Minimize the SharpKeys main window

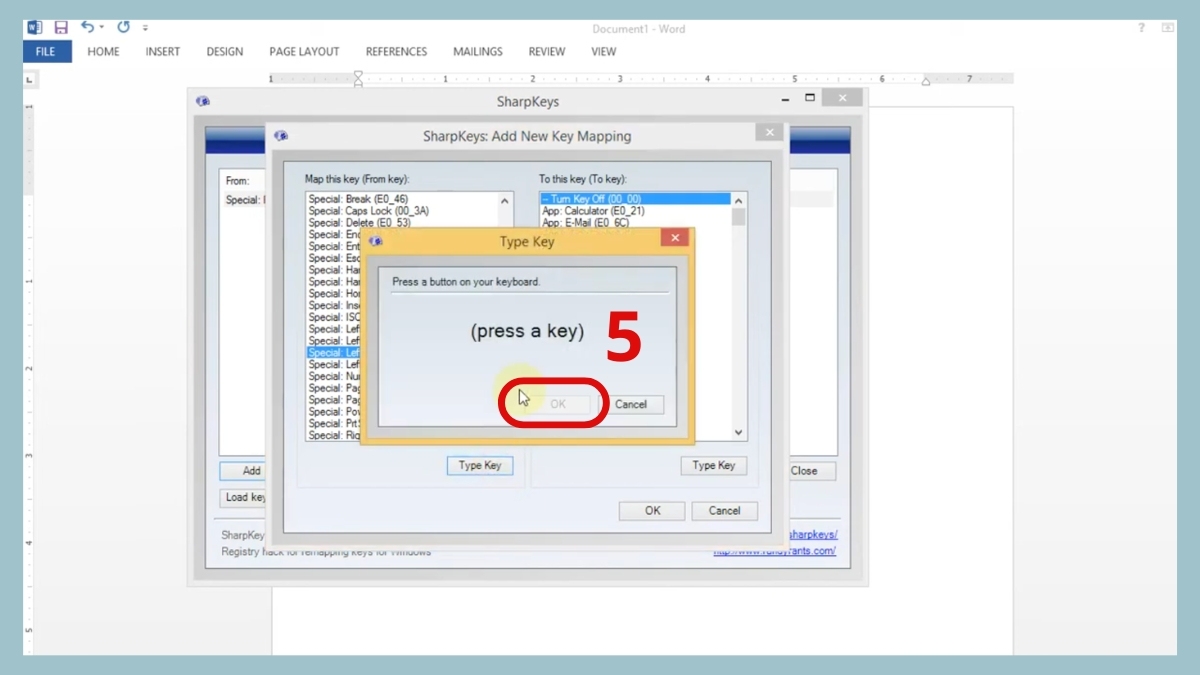click(x=785, y=99)
